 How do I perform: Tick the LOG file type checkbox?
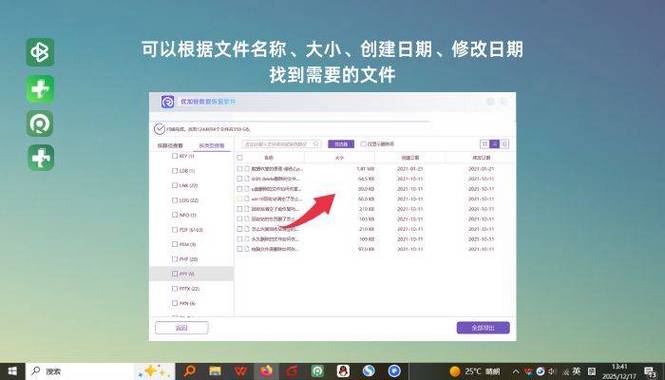175,200
